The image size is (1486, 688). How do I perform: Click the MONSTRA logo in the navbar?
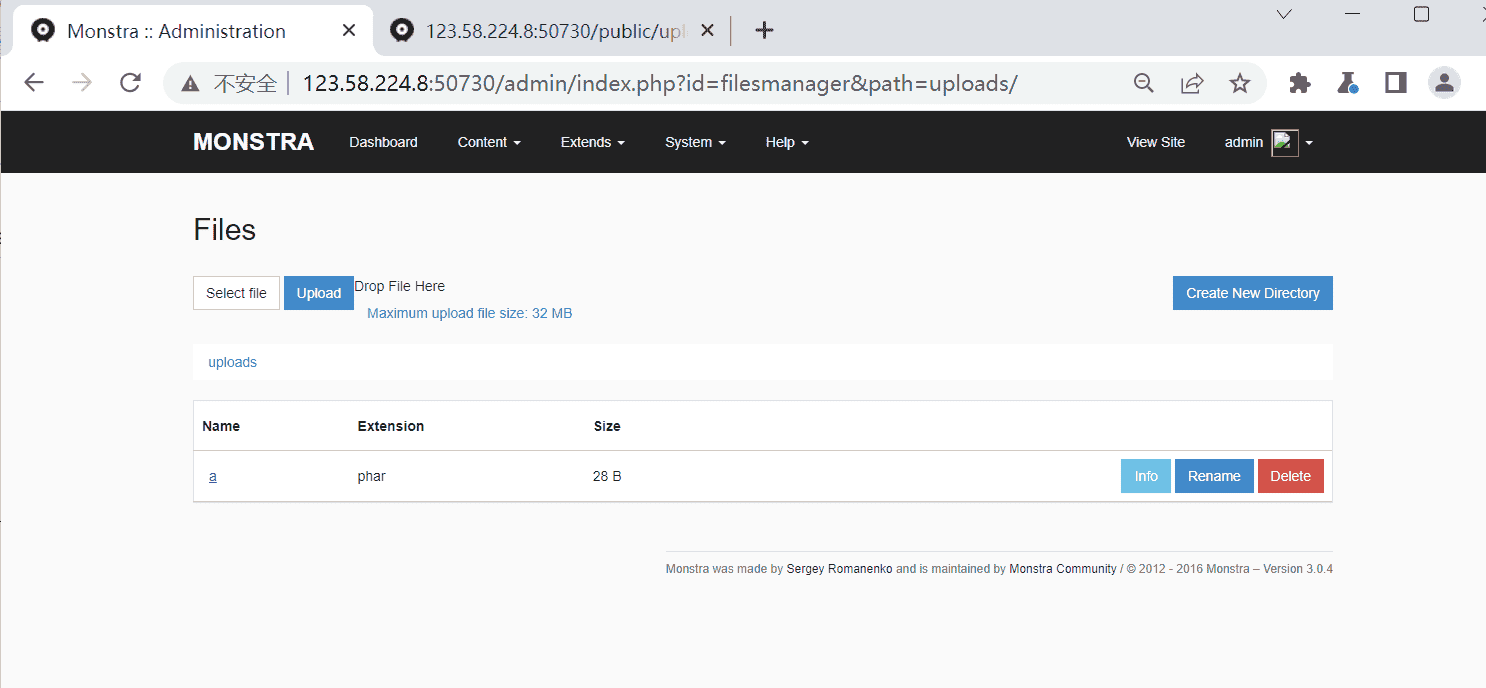[x=253, y=141]
